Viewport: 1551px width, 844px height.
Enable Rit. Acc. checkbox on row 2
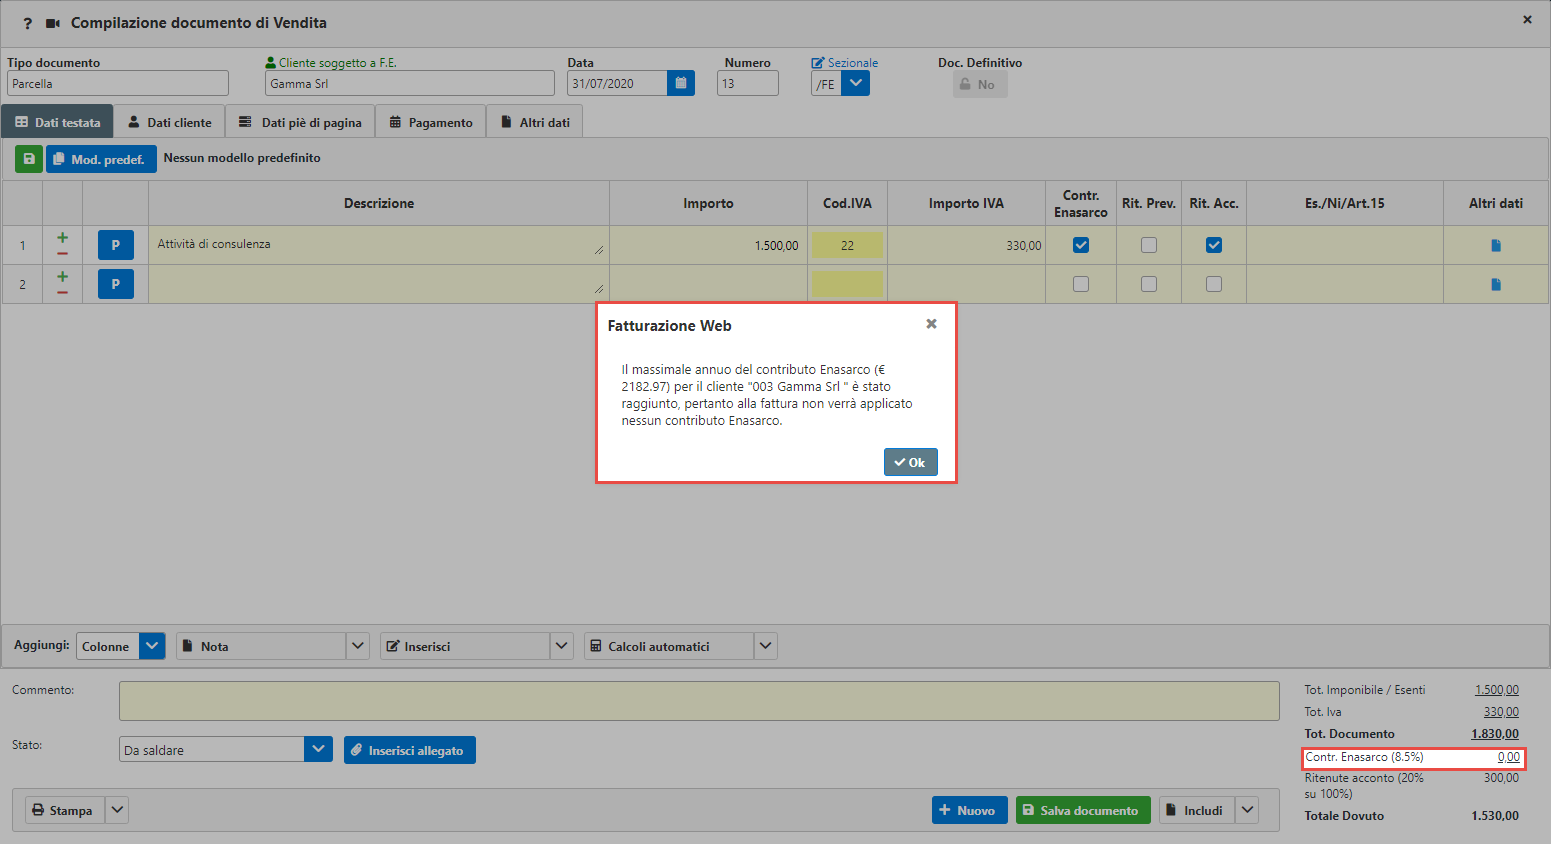pos(1214,284)
